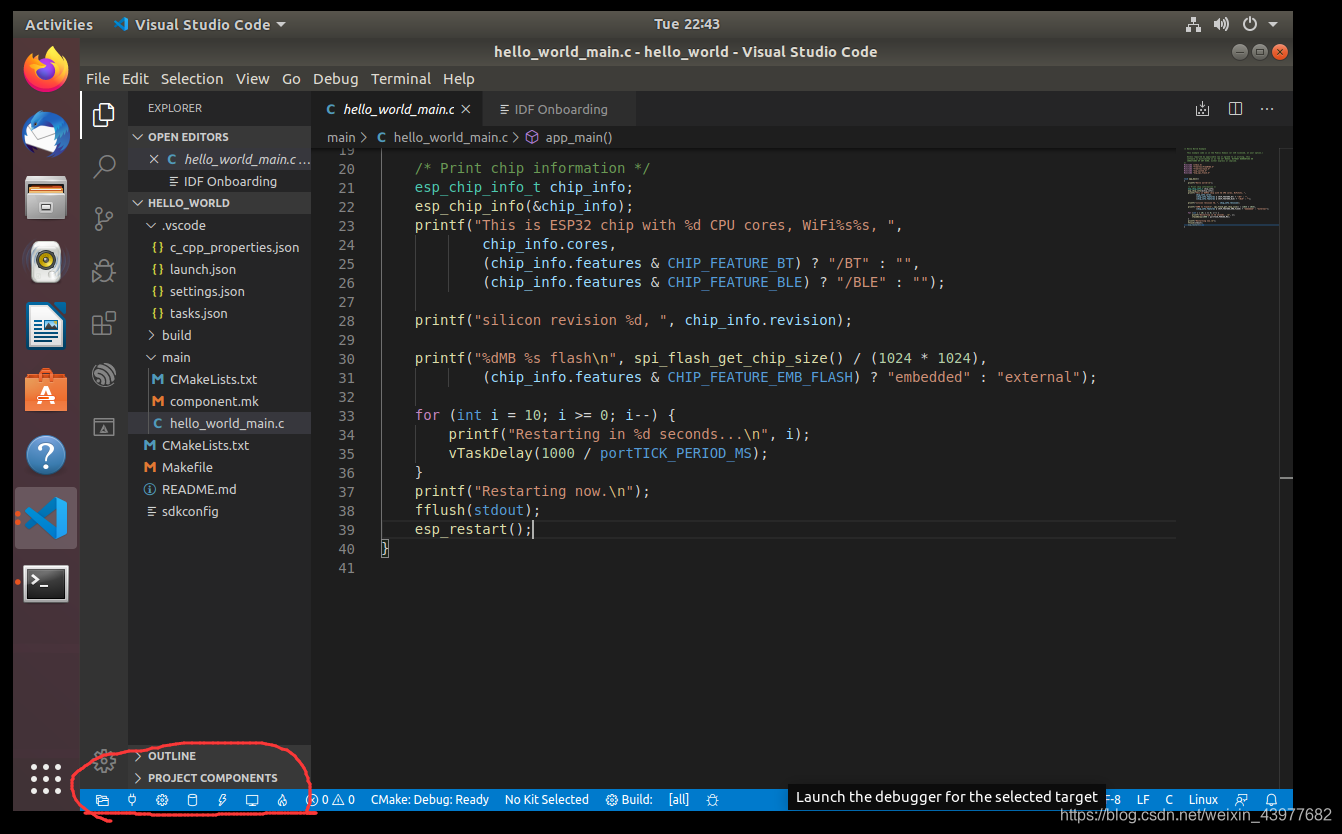Viewport: 1342px width, 834px height.
Task: Click ESP-IDF current project folder status icon
Action: point(102,800)
